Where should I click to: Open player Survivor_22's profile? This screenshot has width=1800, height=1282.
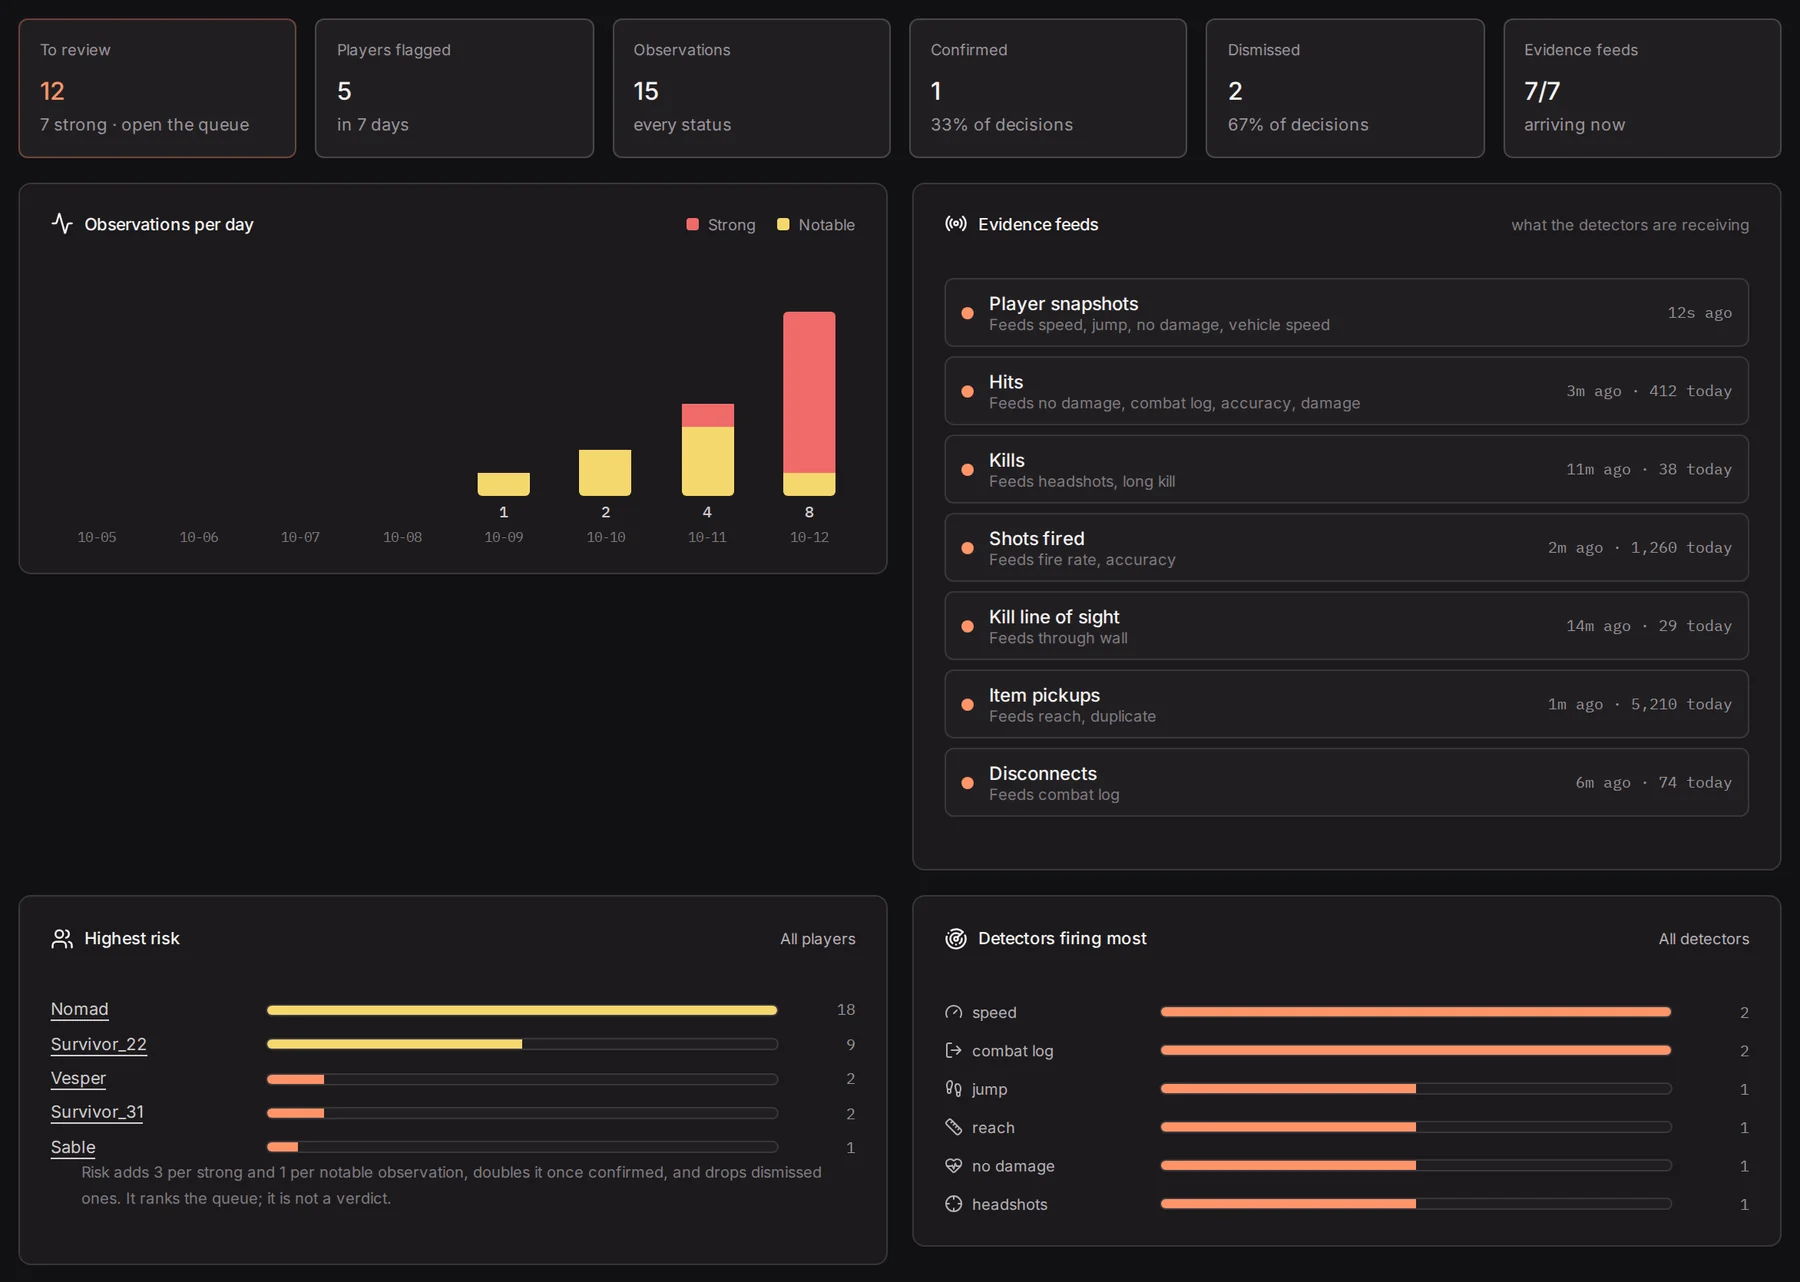99,1044
